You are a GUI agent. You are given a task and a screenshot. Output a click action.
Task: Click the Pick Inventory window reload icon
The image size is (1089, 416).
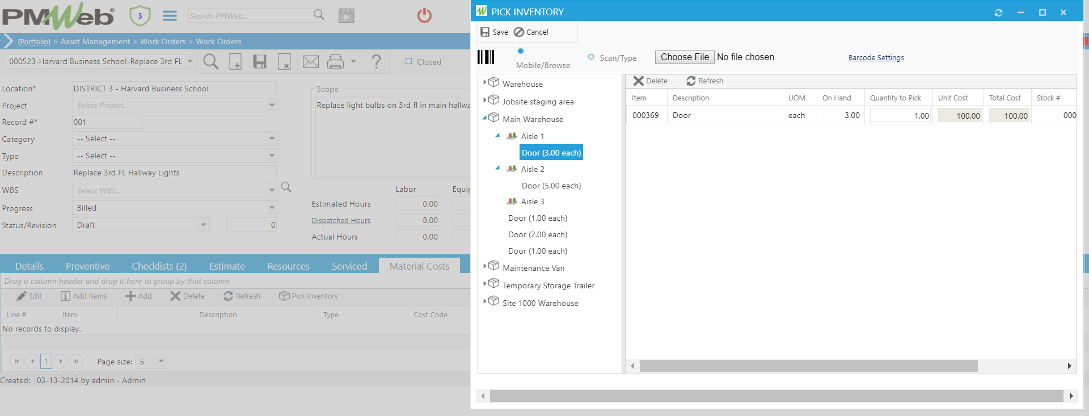point(999,12)
